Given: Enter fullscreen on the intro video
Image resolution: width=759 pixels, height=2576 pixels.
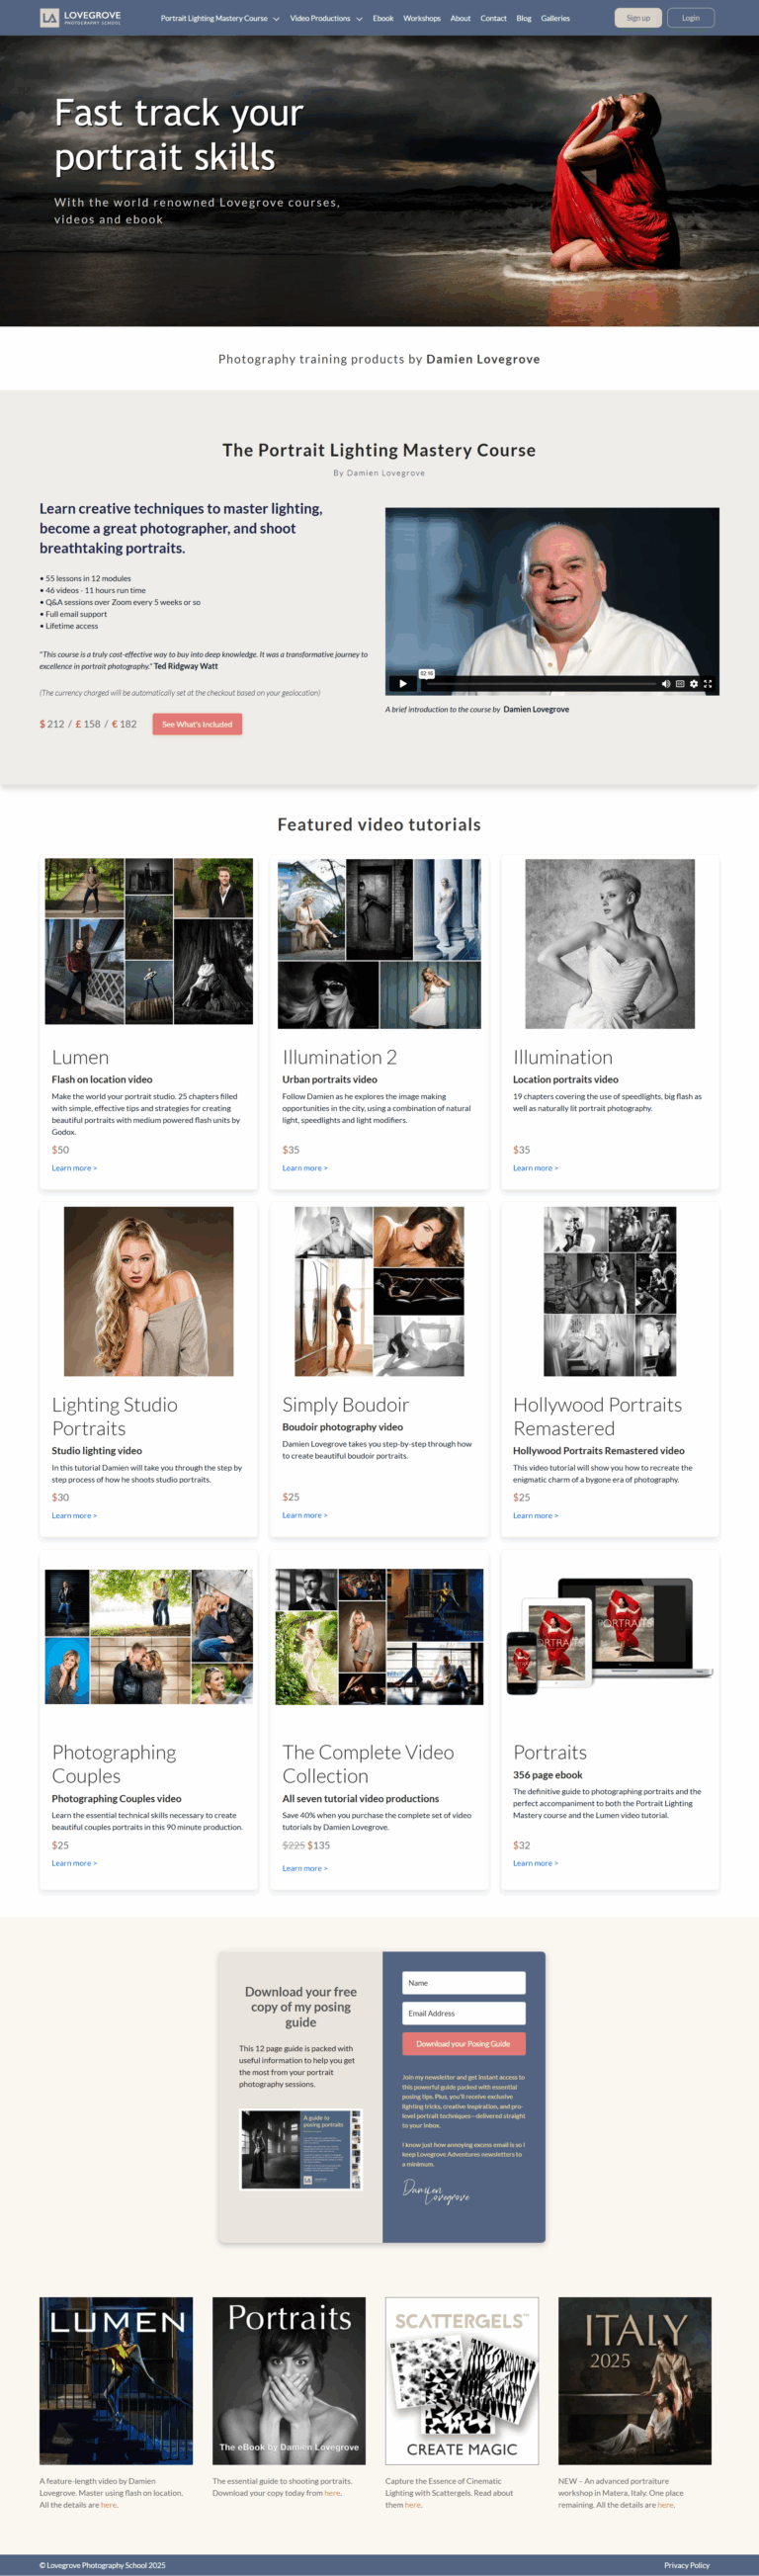Looking at the screenshot, I should click(708, 684).
